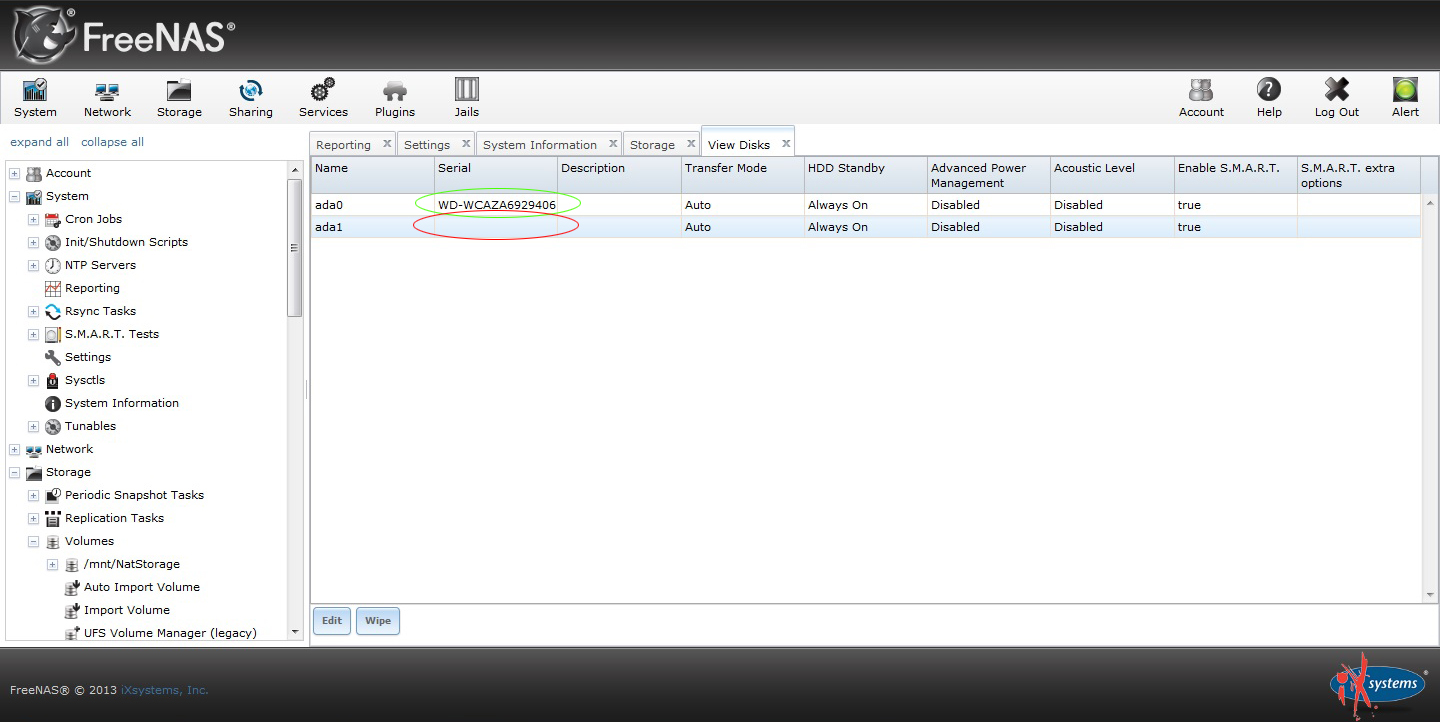Click the Edit button
The height and width of the screenshot is (722, 1440).
tap(332, 621)
